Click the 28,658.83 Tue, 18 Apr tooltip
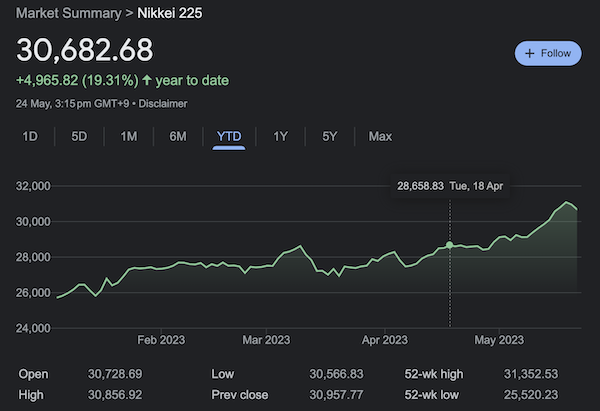 (x=450, y=186)
